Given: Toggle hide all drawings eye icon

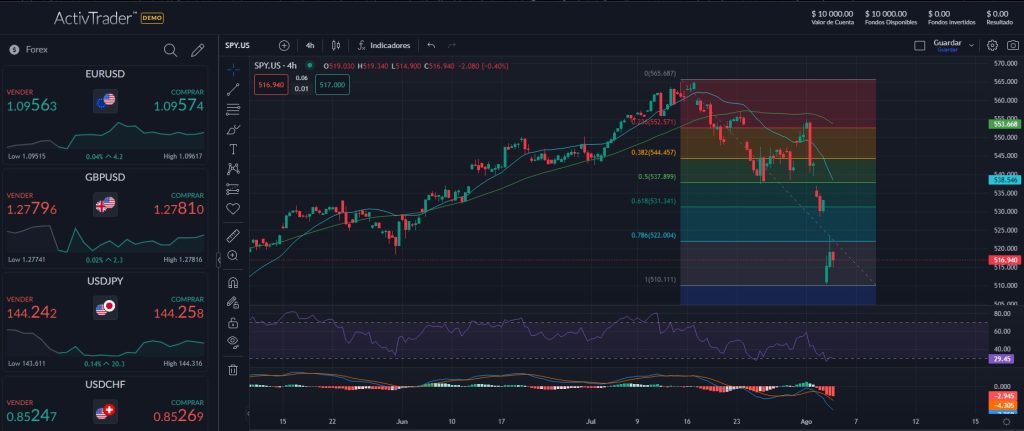Looking at the screenshot, I should [233, 341].
